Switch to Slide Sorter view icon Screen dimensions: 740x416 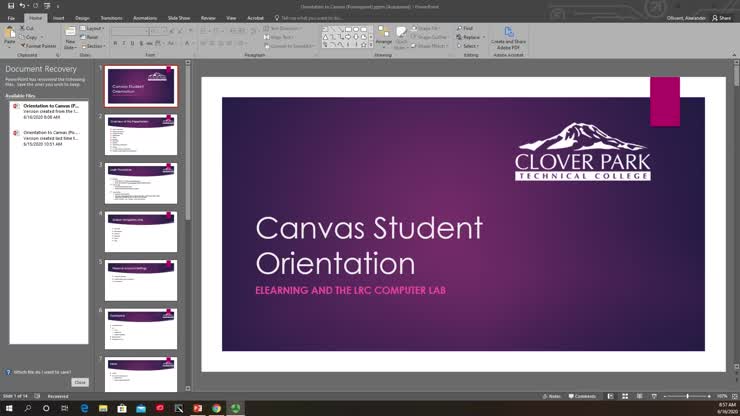pyautogui.click(x=625, y=396)
